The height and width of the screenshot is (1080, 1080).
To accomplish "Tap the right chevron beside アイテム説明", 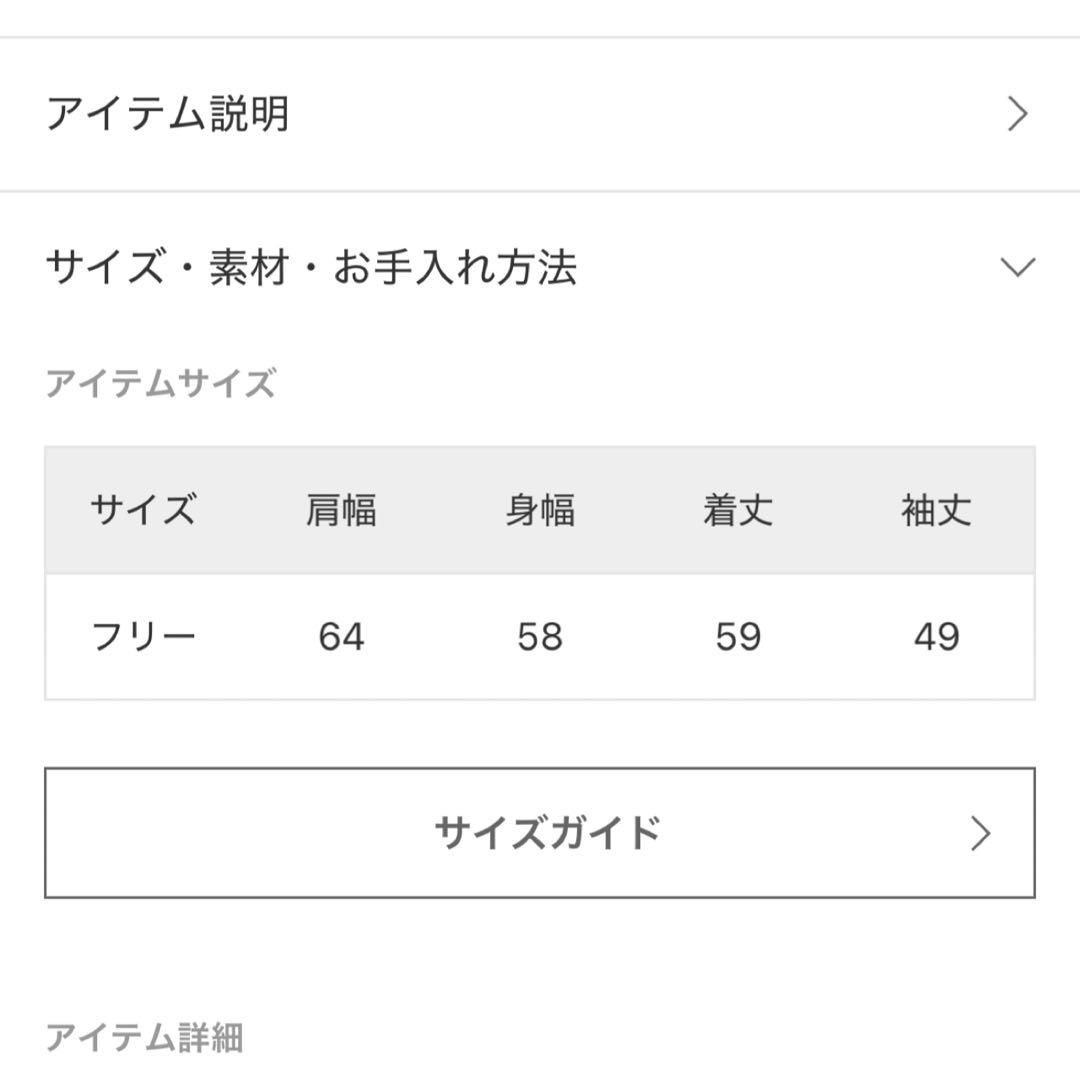I will pyautogui.click(x=1017, y=115).
